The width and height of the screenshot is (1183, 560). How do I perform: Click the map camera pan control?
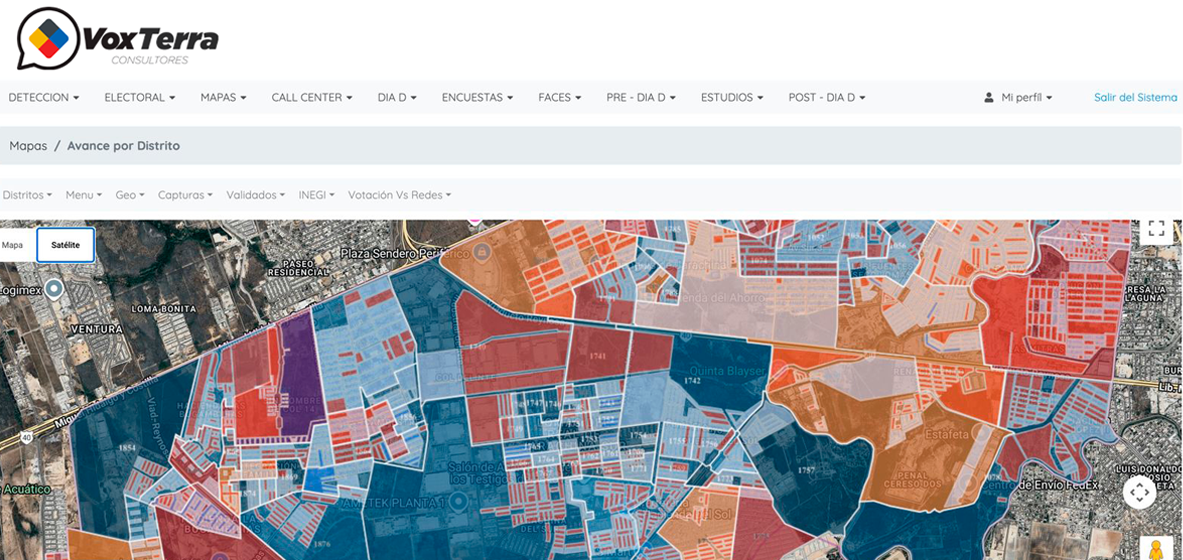1139,492
